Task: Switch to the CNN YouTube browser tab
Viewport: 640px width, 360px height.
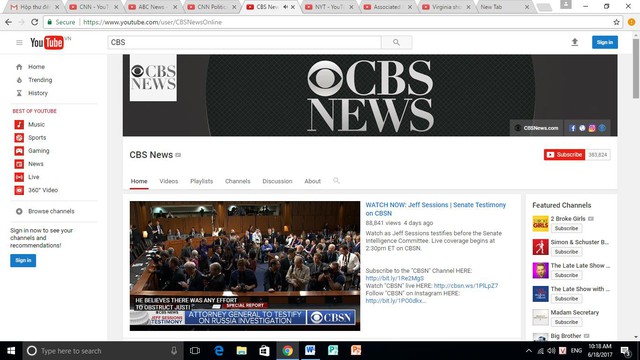Action: [93, 7]
